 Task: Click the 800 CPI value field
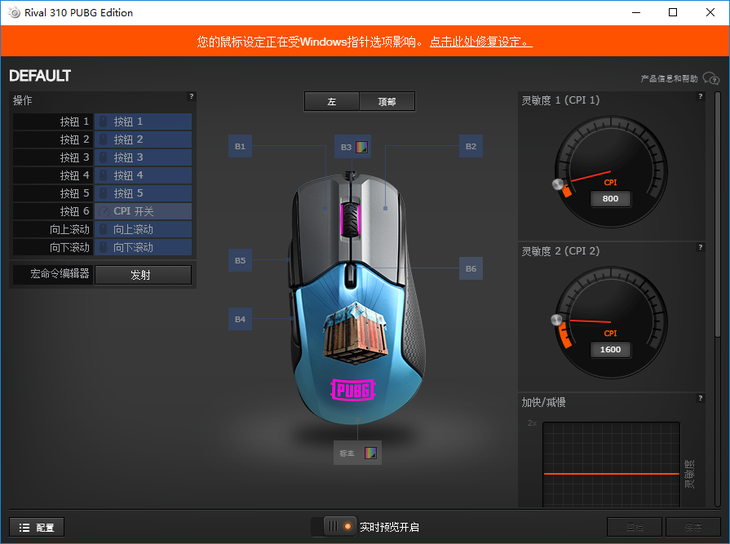pos(610,199)
